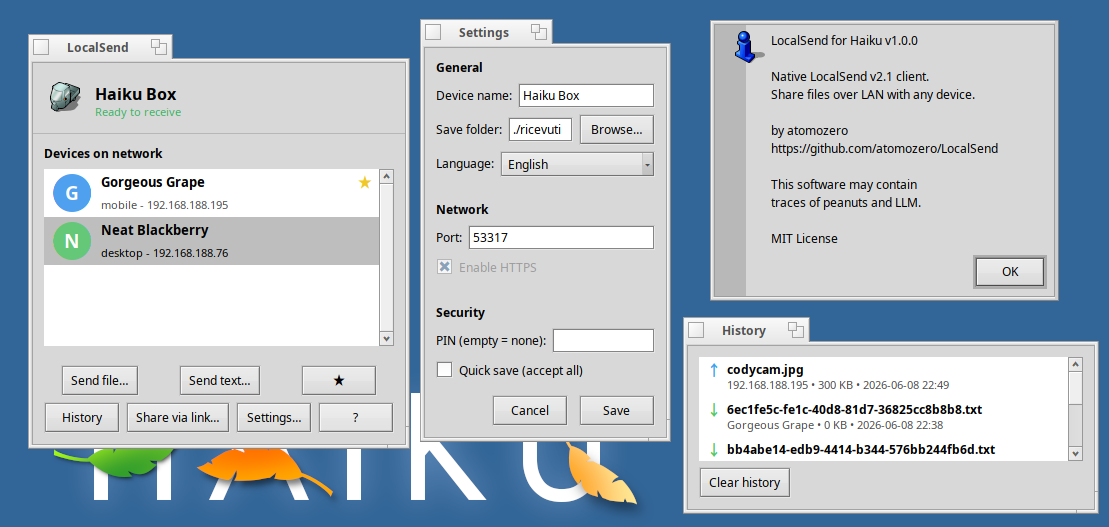Select the Neat Blackberry device row
The width and height of the screenshot is (1109, 527).
tap(211, 241)
